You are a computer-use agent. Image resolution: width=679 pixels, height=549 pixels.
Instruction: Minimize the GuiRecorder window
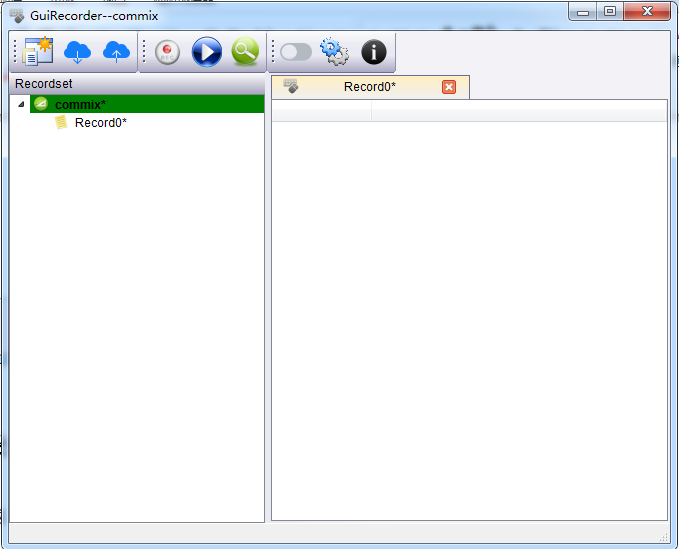583,11
